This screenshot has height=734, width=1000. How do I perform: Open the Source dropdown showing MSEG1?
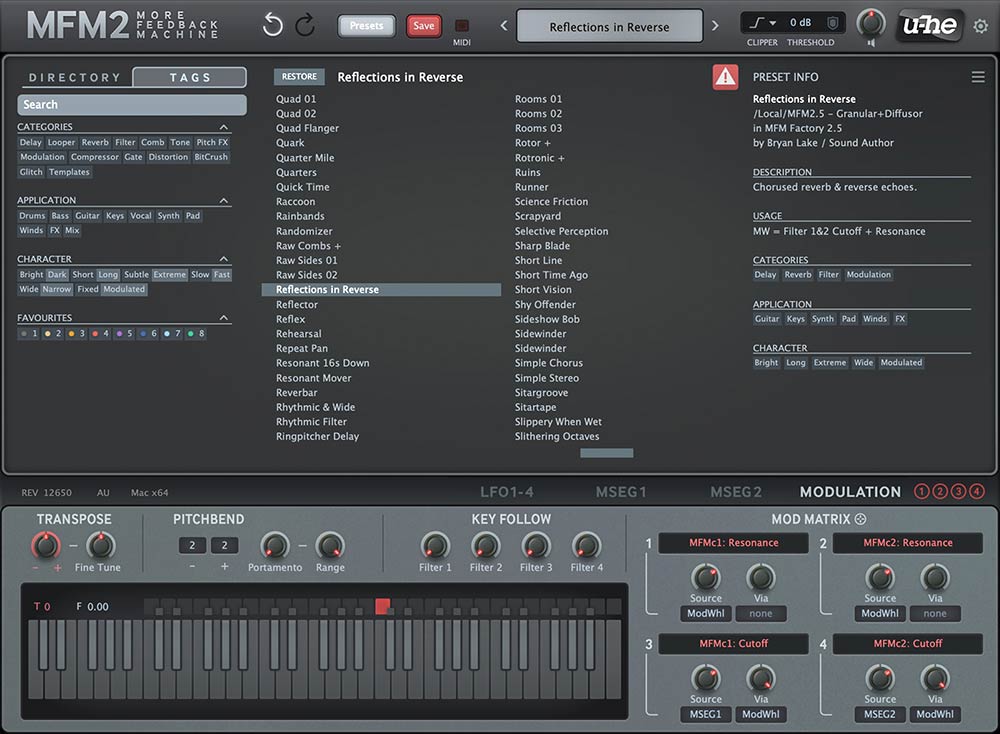pos(706,714)
